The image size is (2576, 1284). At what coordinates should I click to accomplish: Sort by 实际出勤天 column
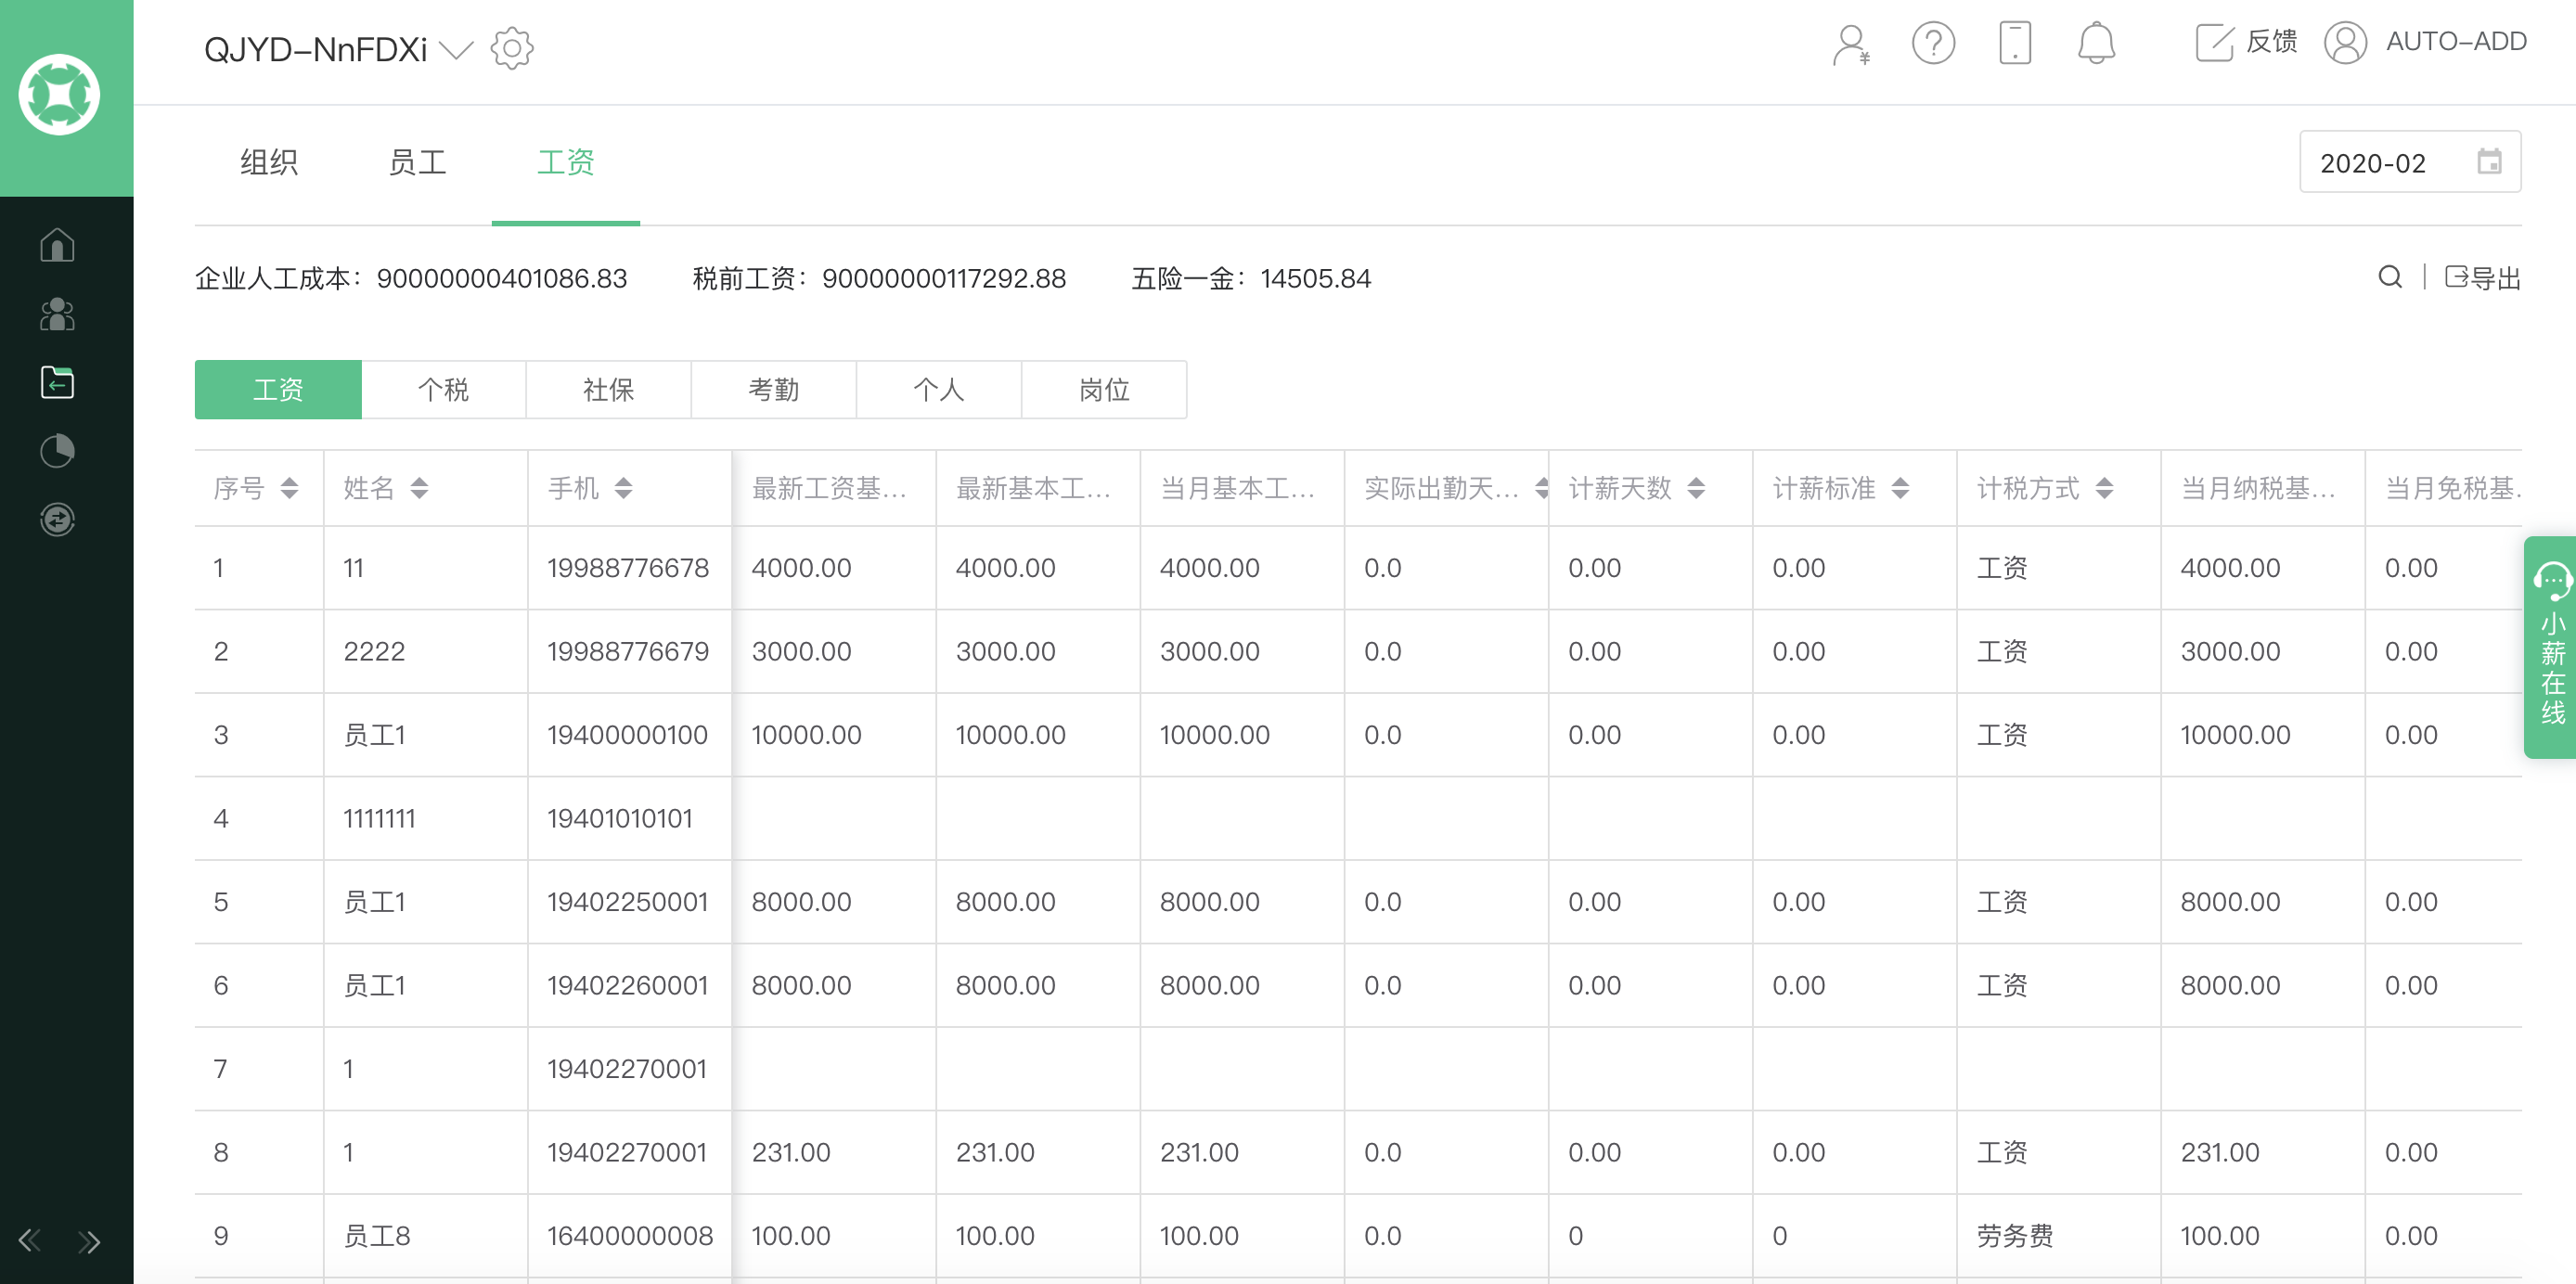(x=1541, y=488)
